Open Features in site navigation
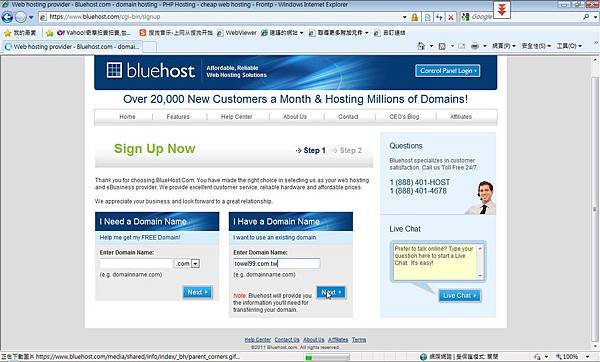The width and height of the screenshot is (600, 362). tap(178, 117)
